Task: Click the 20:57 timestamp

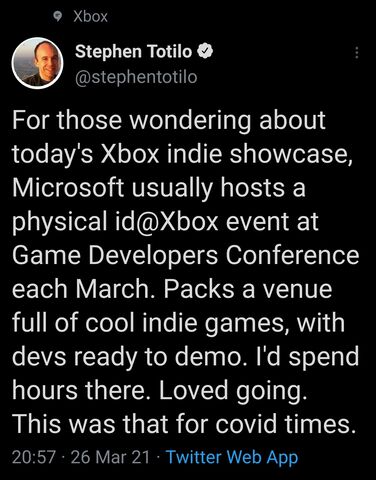Action: pos(34,457)
